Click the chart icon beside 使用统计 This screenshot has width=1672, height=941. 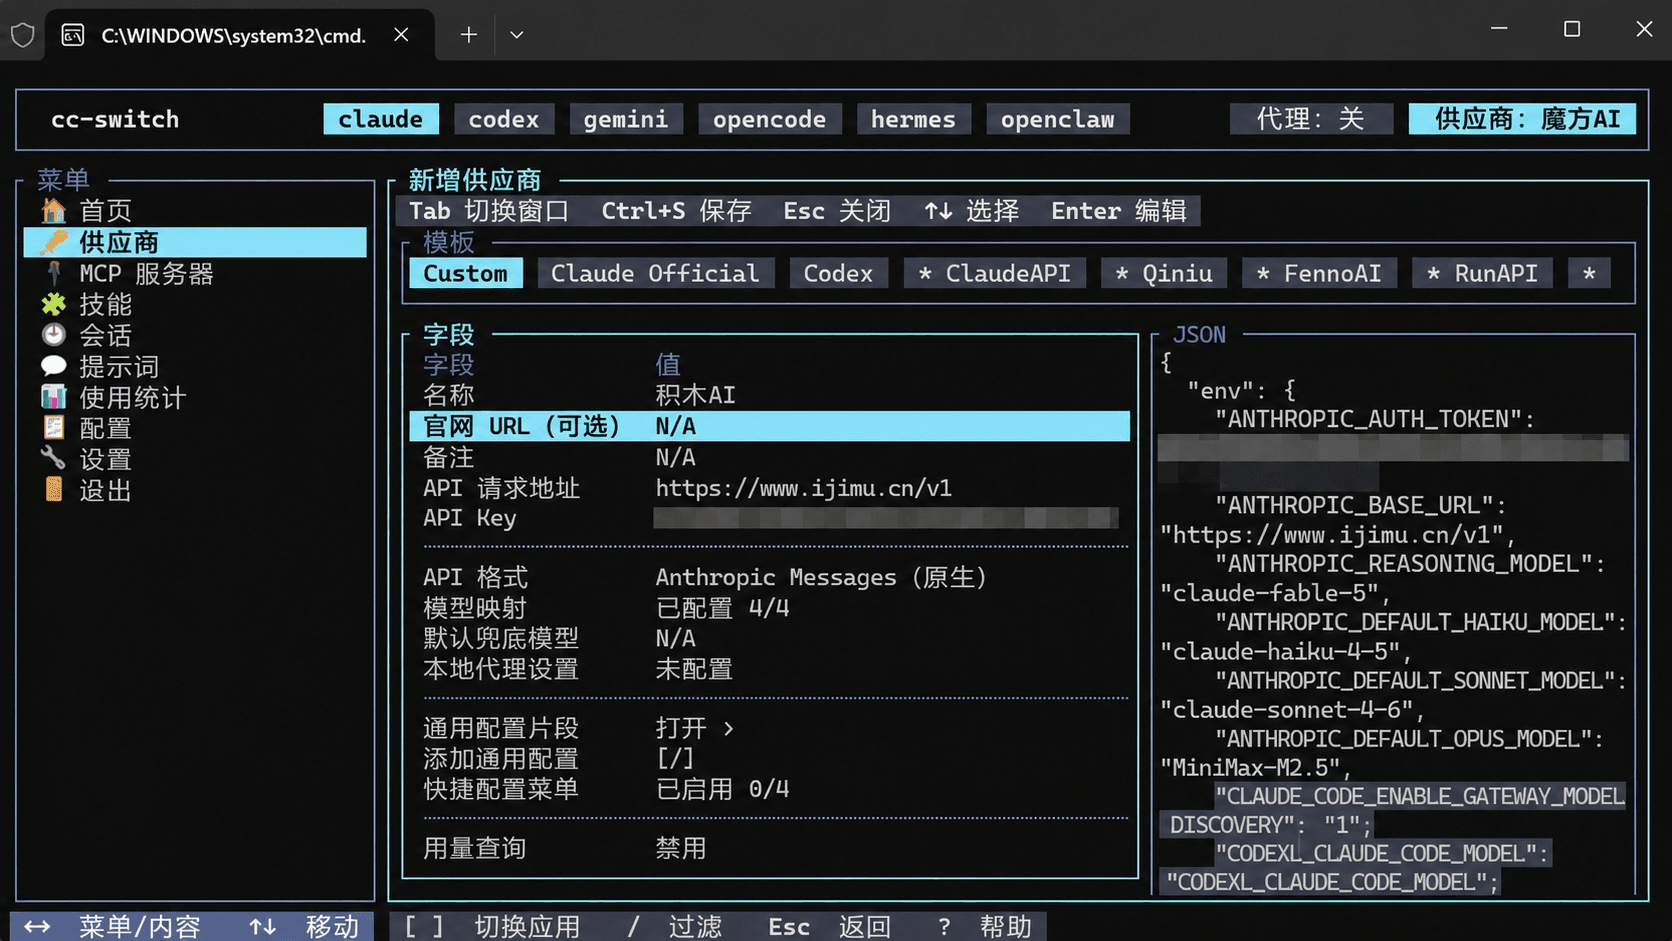(54, 397)
